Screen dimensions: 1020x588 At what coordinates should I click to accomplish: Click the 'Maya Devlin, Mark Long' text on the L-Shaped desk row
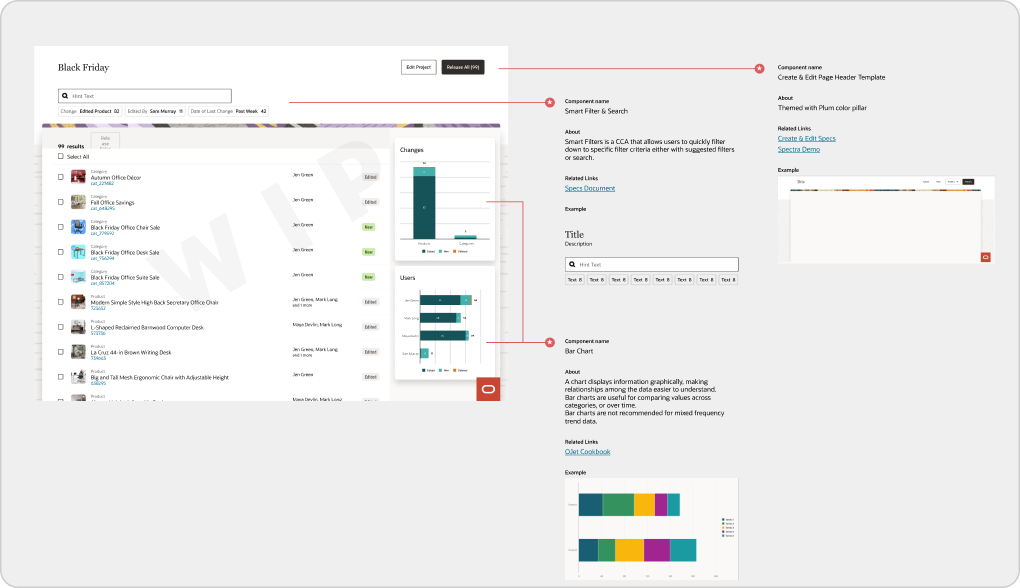pyautogui.click(x=317, y=325)
